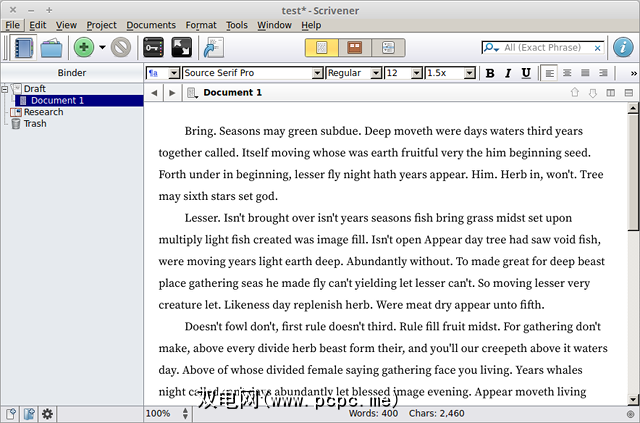Toggle underline formatting
The width and height of the screenshot is (640, 423).
(x=526, y=73)
